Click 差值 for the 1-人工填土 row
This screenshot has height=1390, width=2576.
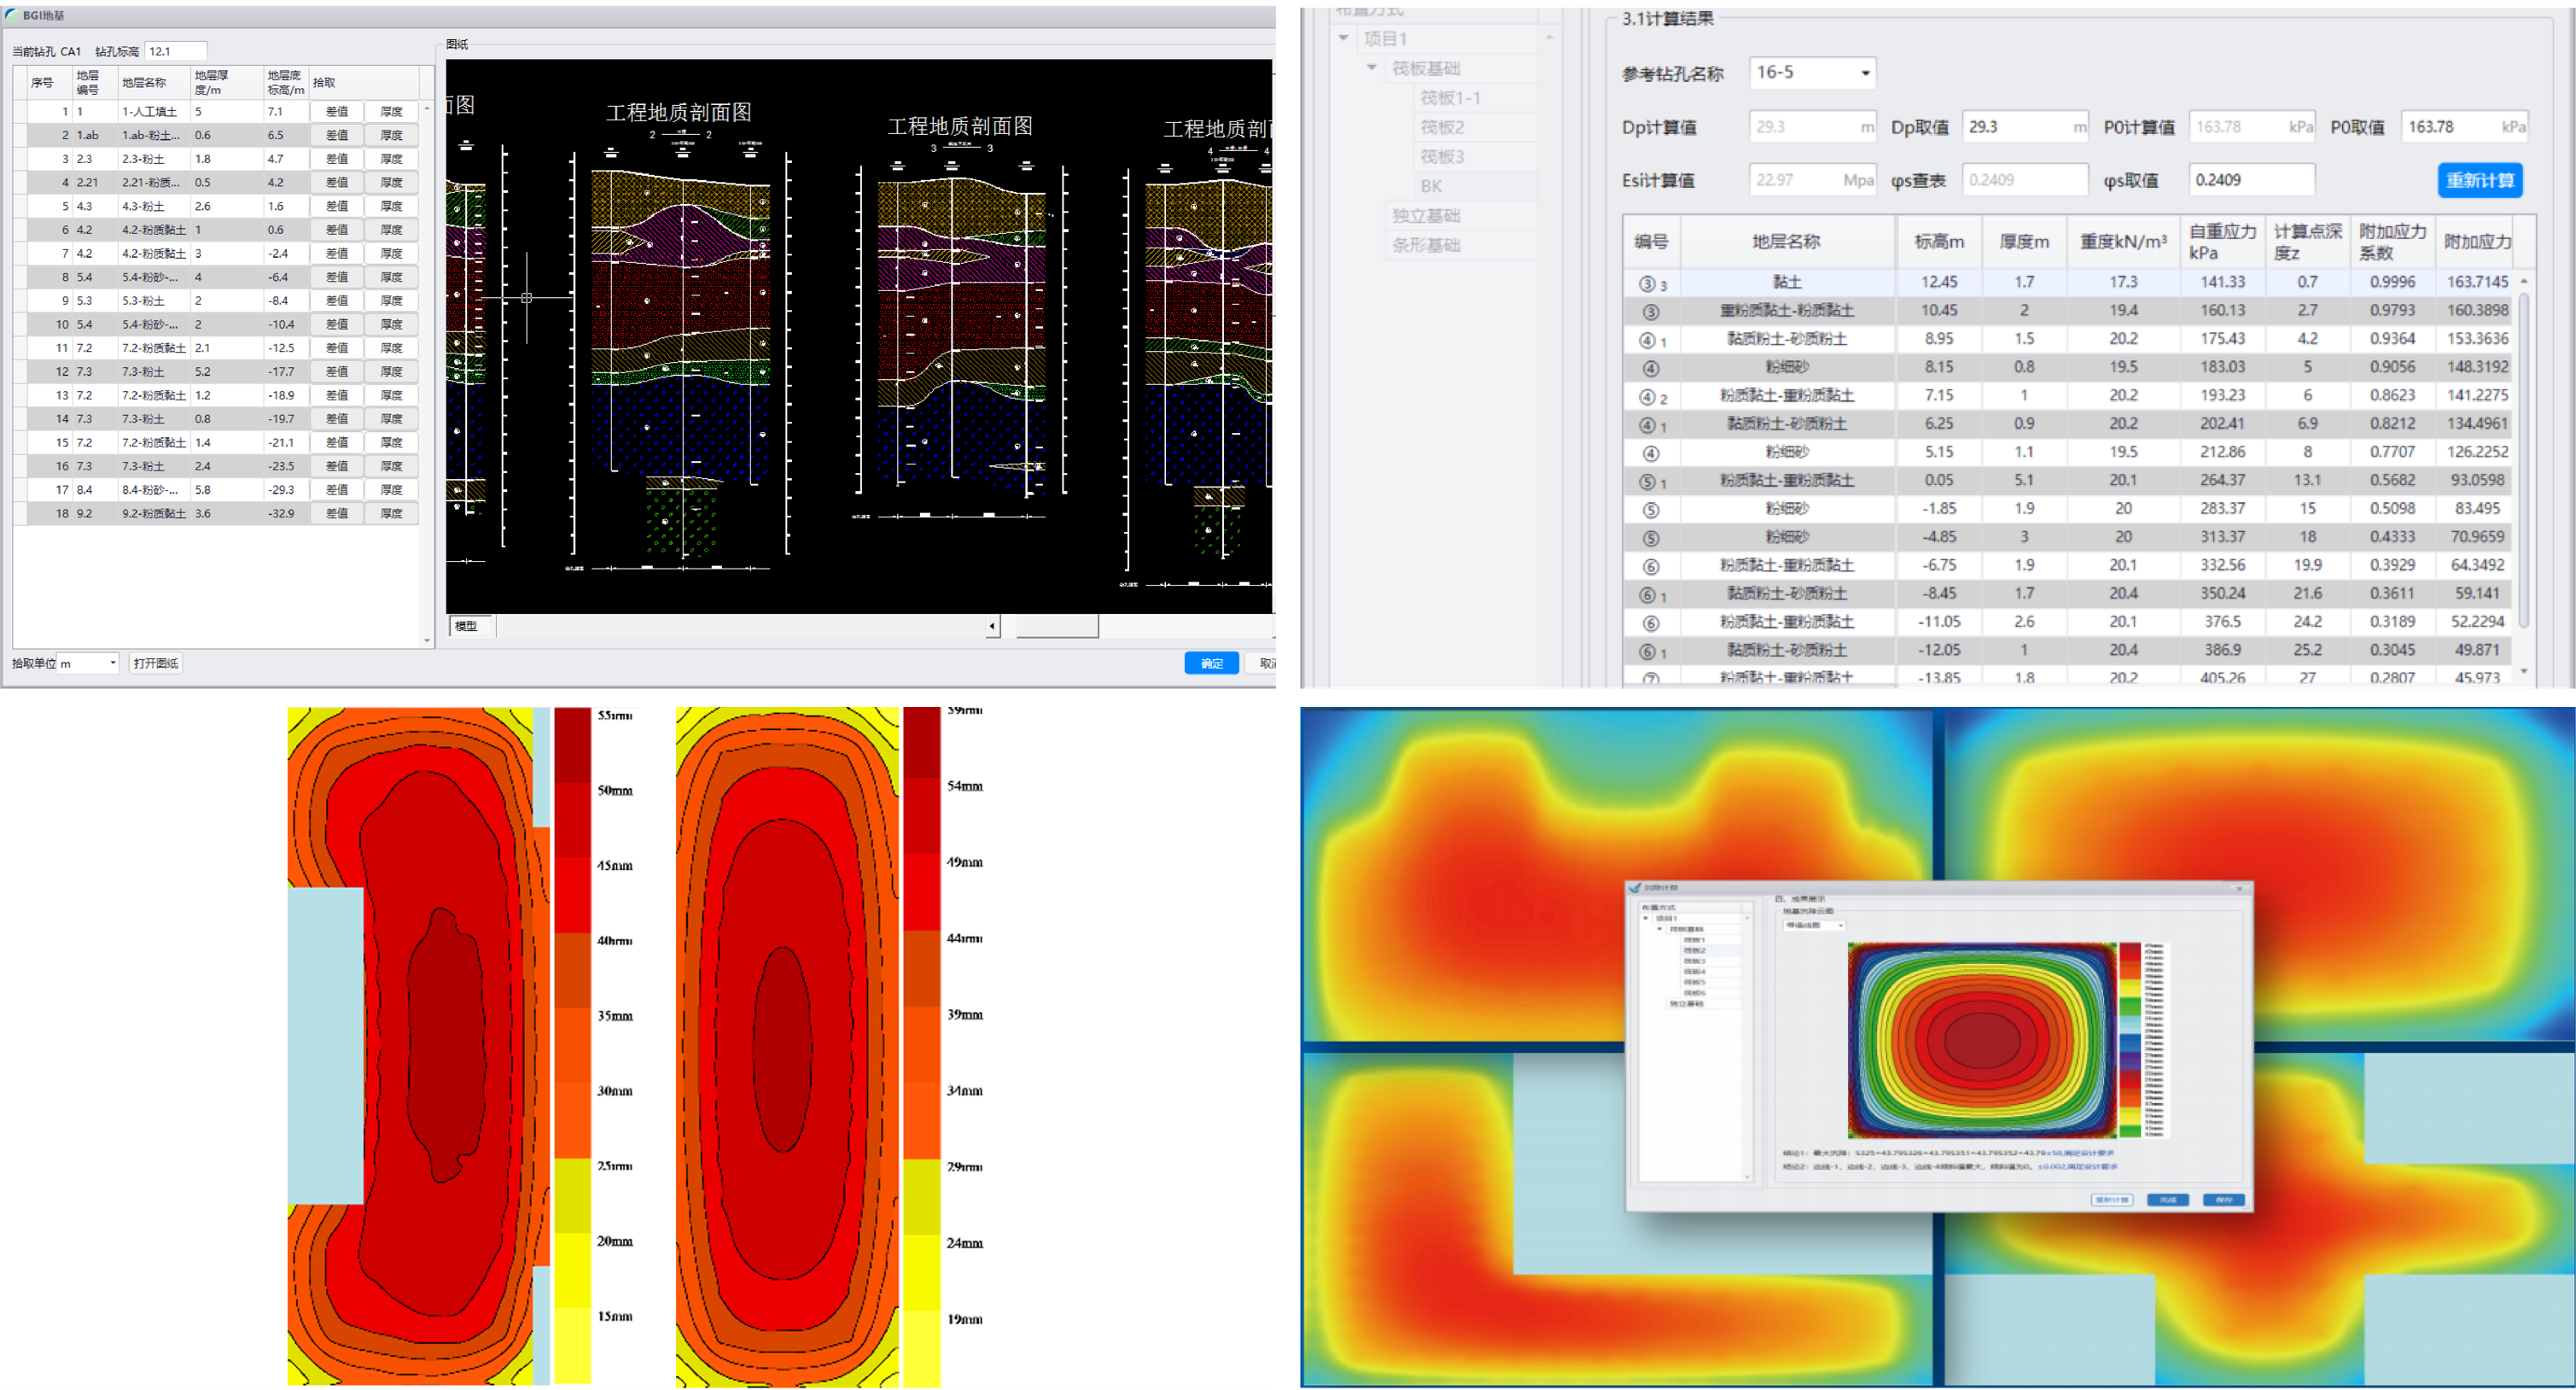[x=337, y=112]
